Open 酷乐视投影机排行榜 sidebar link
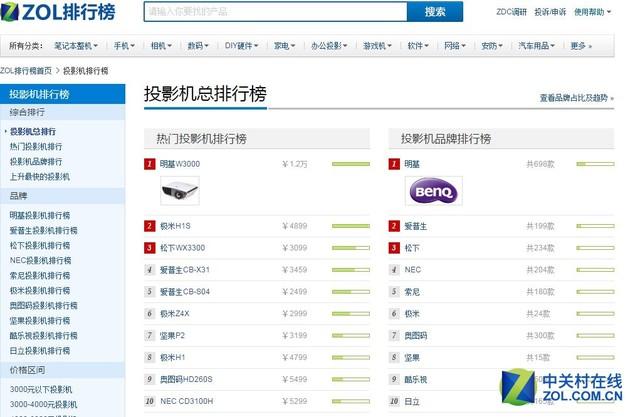This screenshot has width=640, height=417. pyautogui.click(x=43, y=336)
